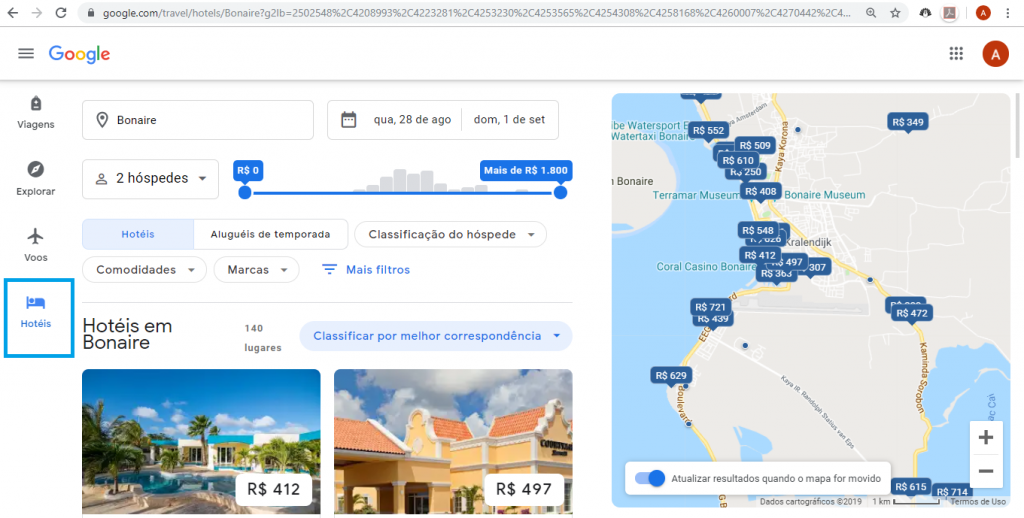The width and height of the screenshot is (1024, 518).
Task: Switch to Aluguéis de temporada tab
Action: [270, 235]
